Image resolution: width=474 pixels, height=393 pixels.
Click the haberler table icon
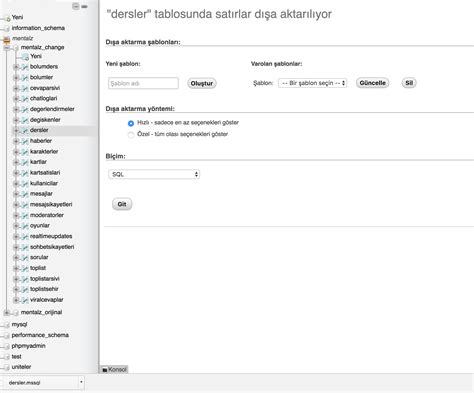(25, 141)
